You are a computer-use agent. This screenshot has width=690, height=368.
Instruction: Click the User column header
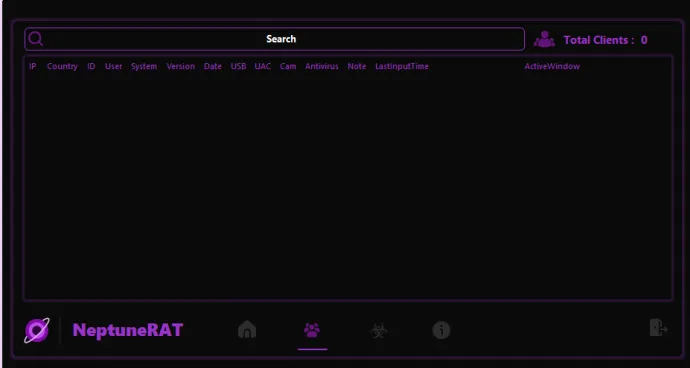click(114, 66)
